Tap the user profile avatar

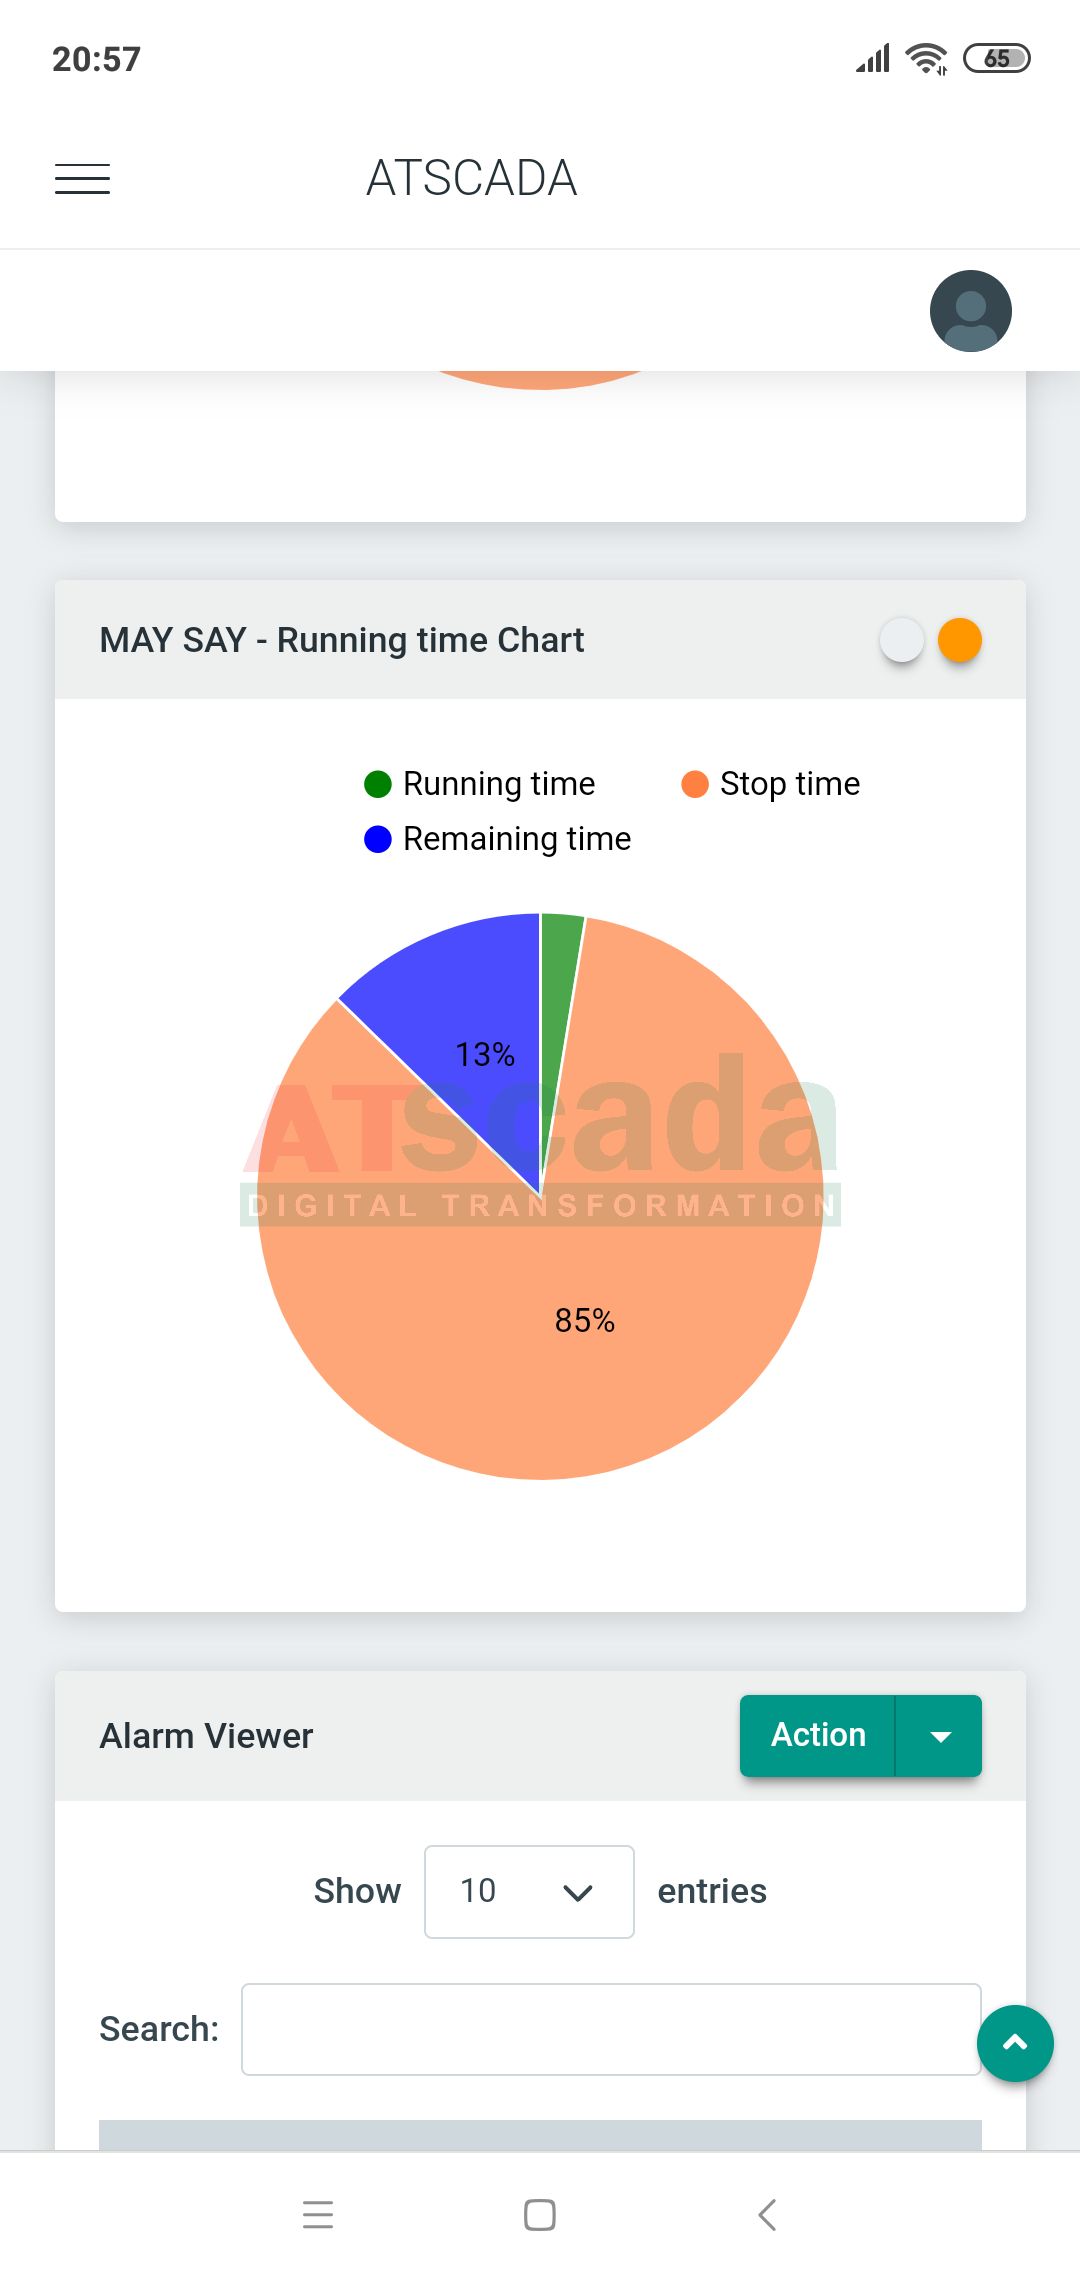(x=970, y=311)
